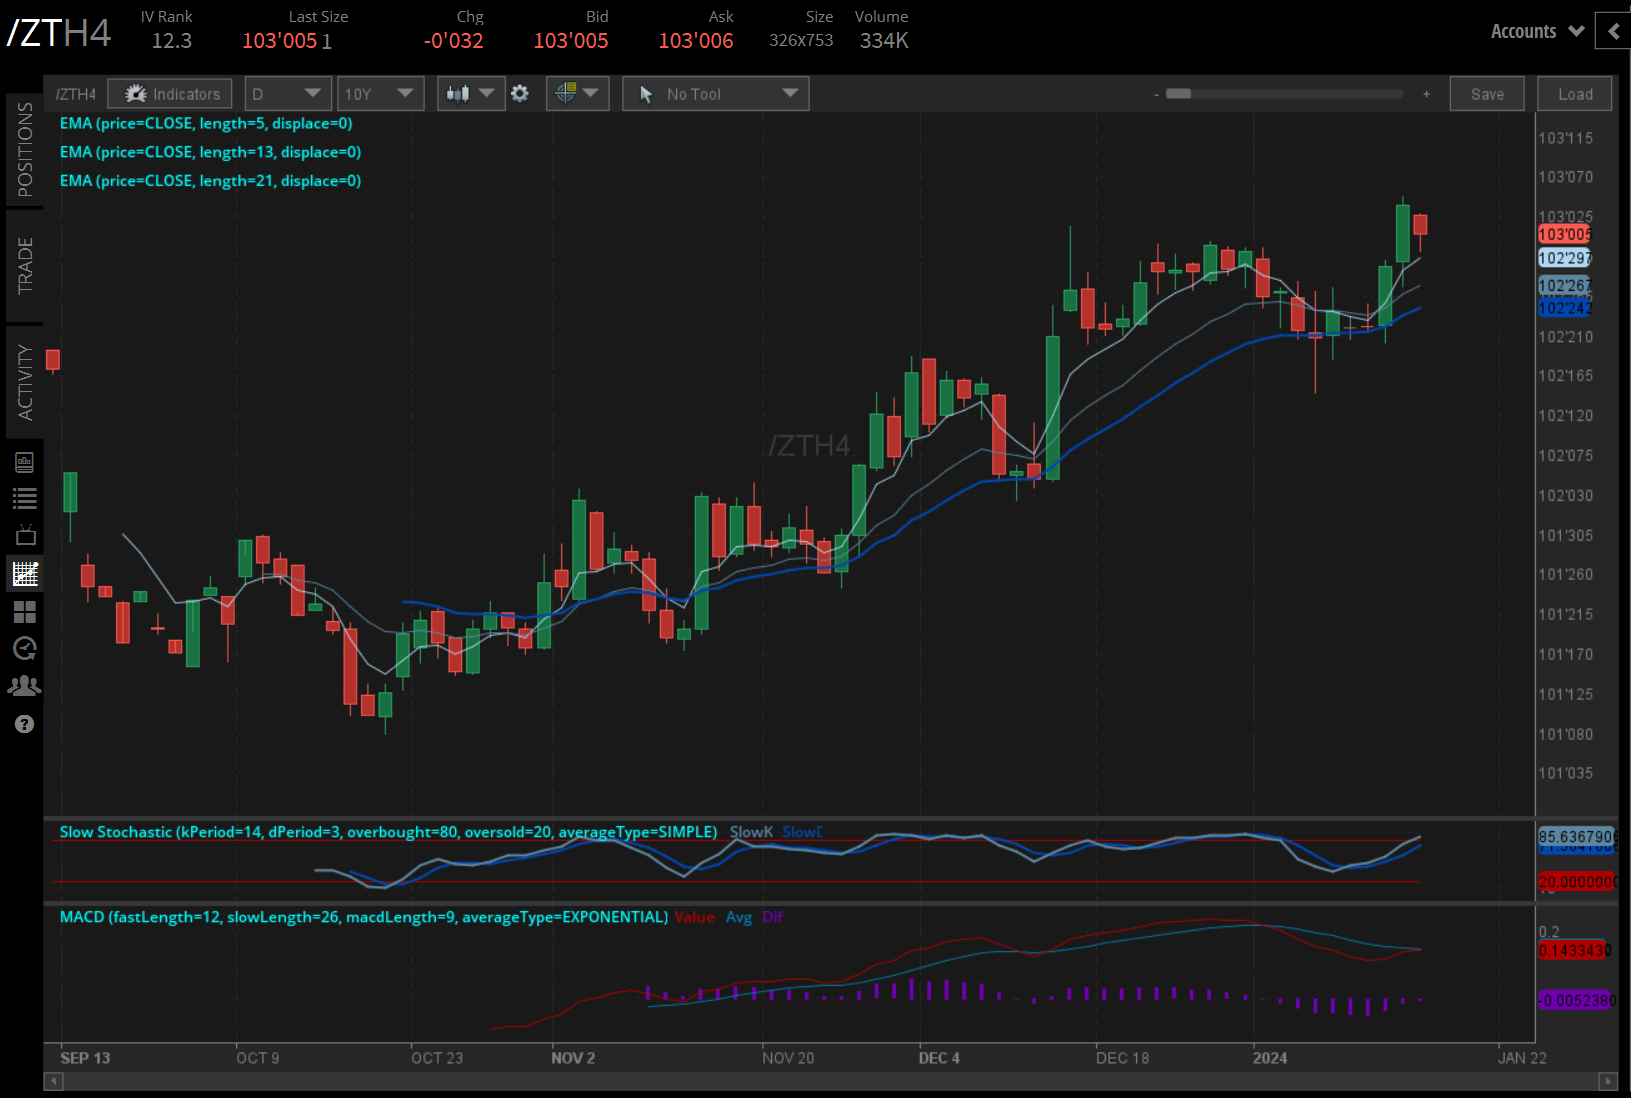Image resolution: width=1631 pixels, height=1098 pixels.
Task: Click the SlowK plot label
Action: coord(751,832)
